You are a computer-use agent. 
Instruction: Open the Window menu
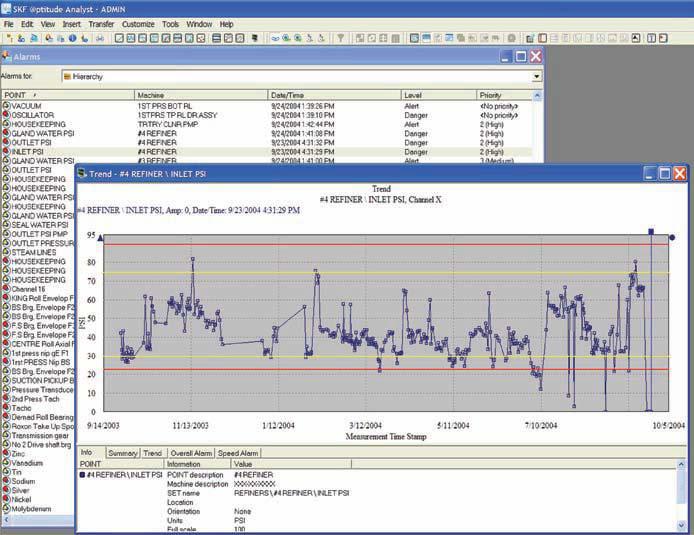(199, 24)
